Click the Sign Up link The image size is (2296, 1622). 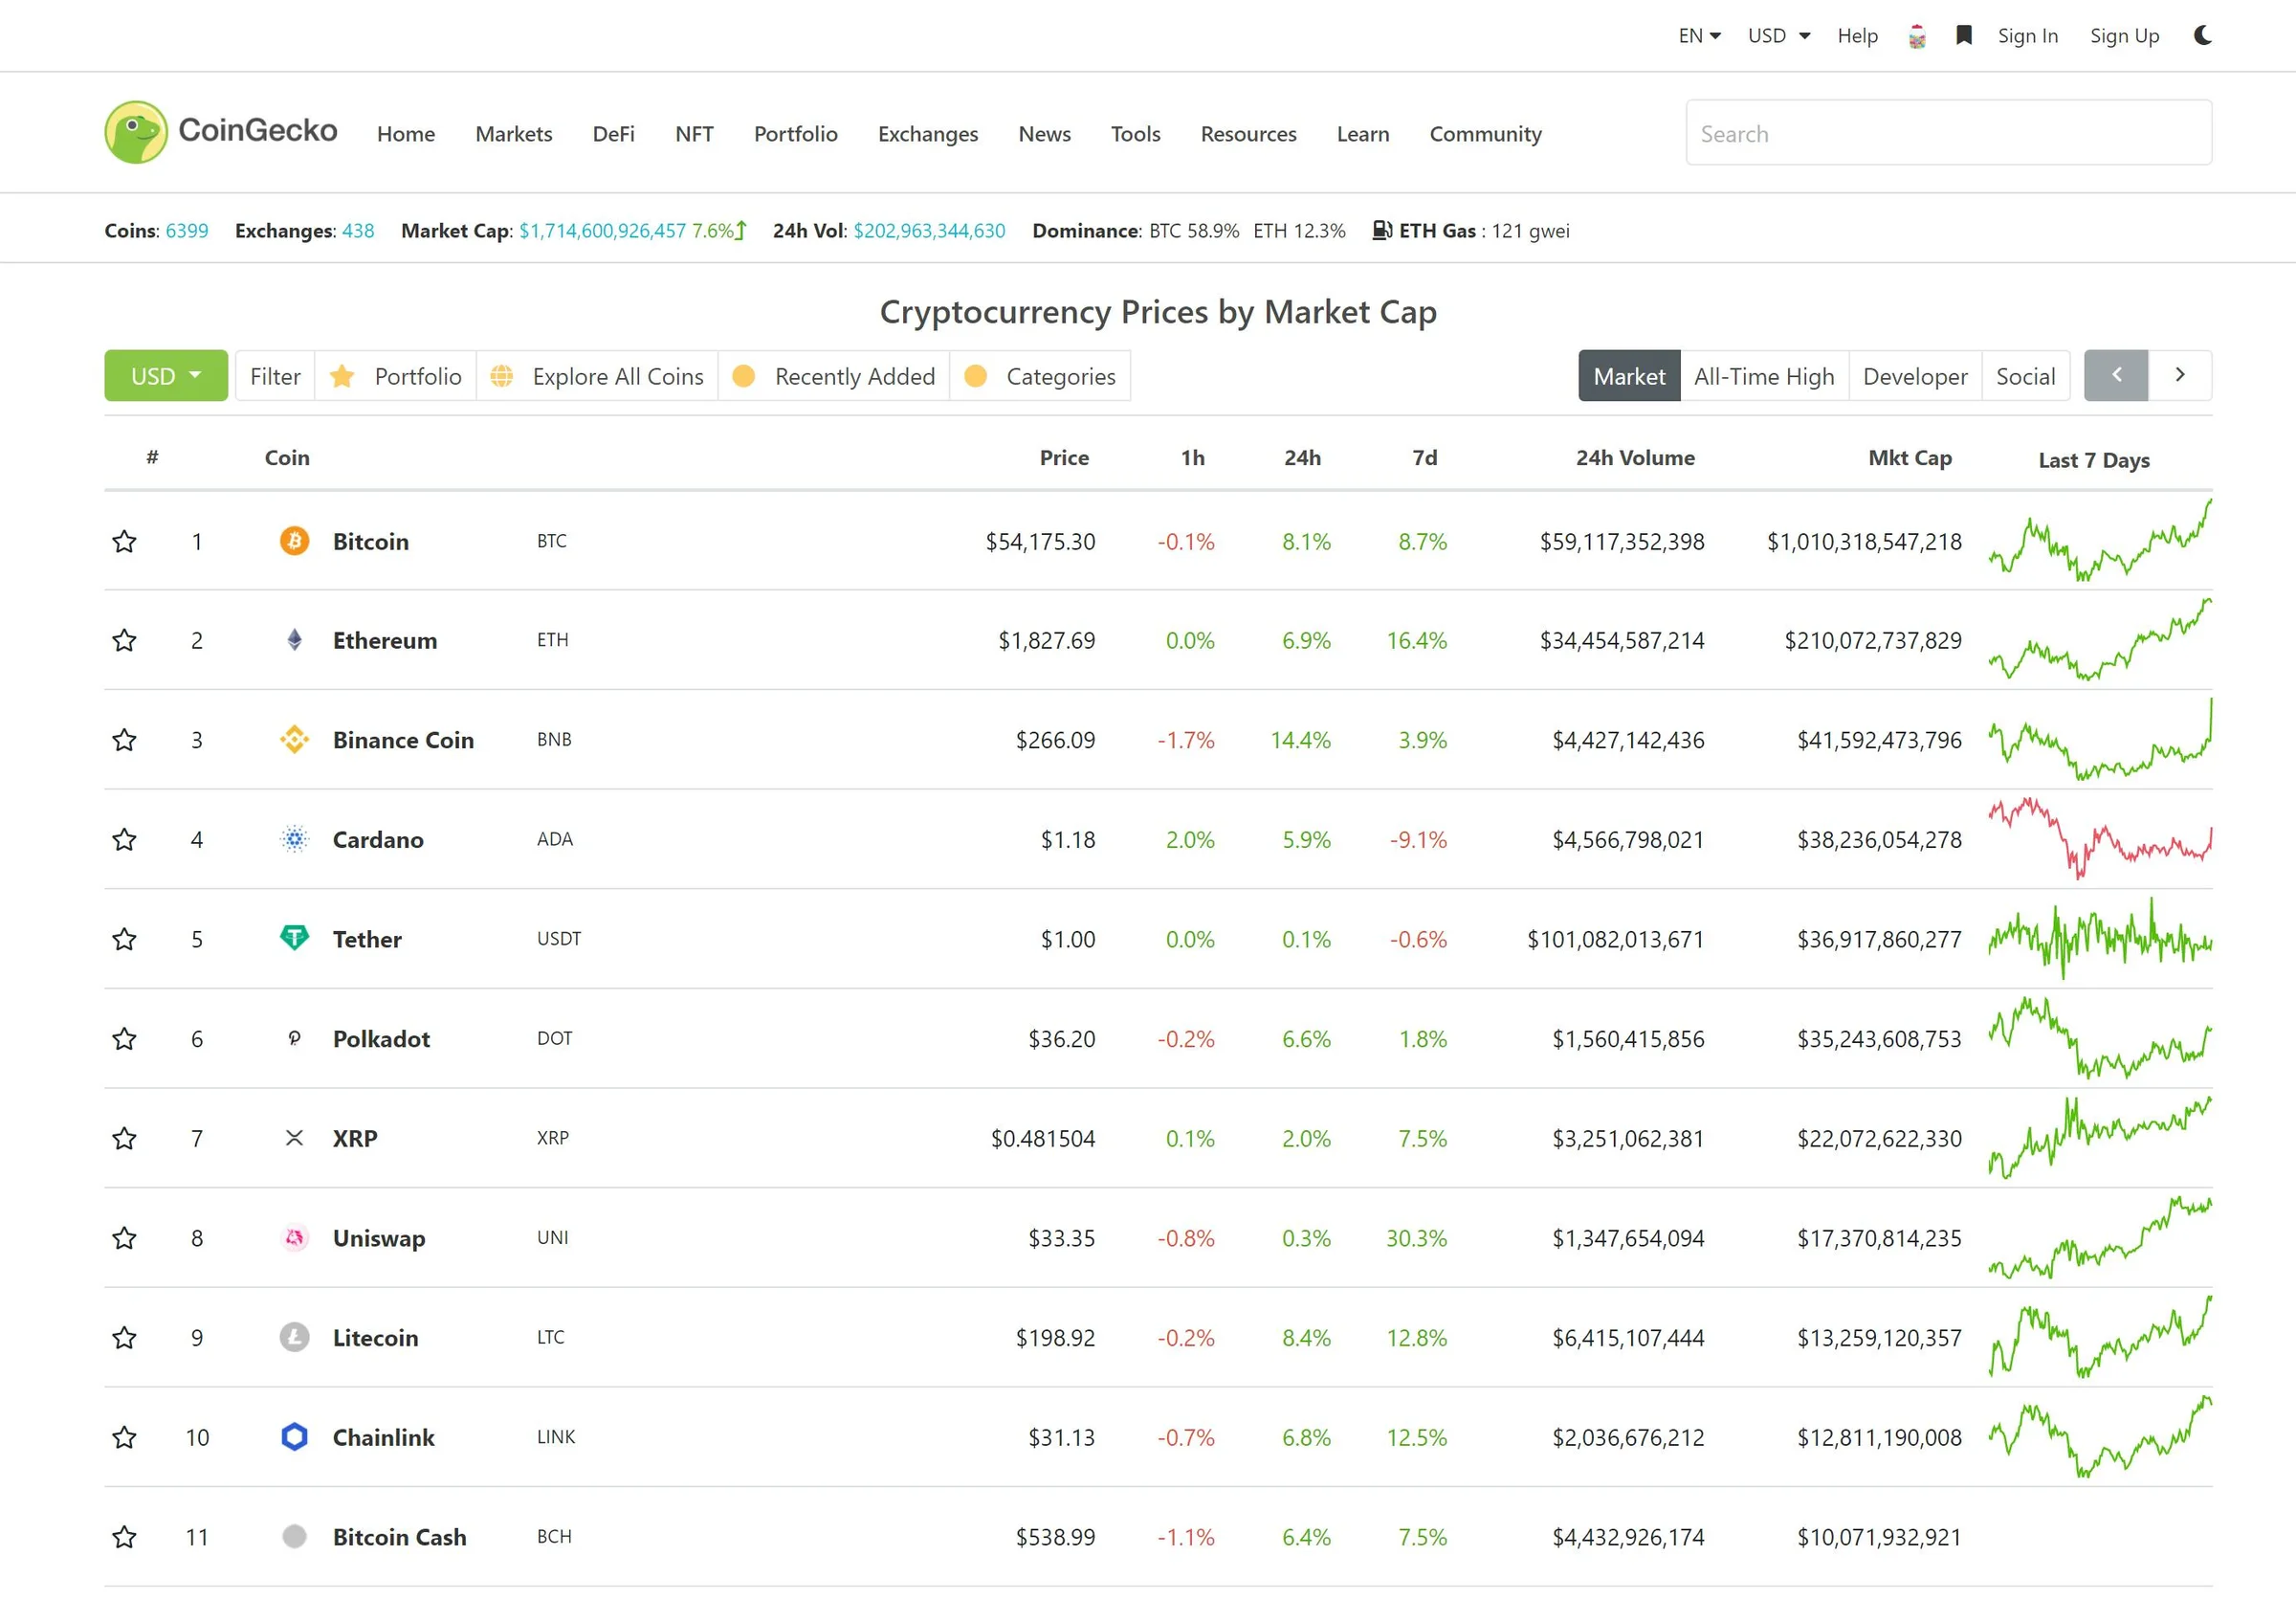click(x=2124, y=36)
